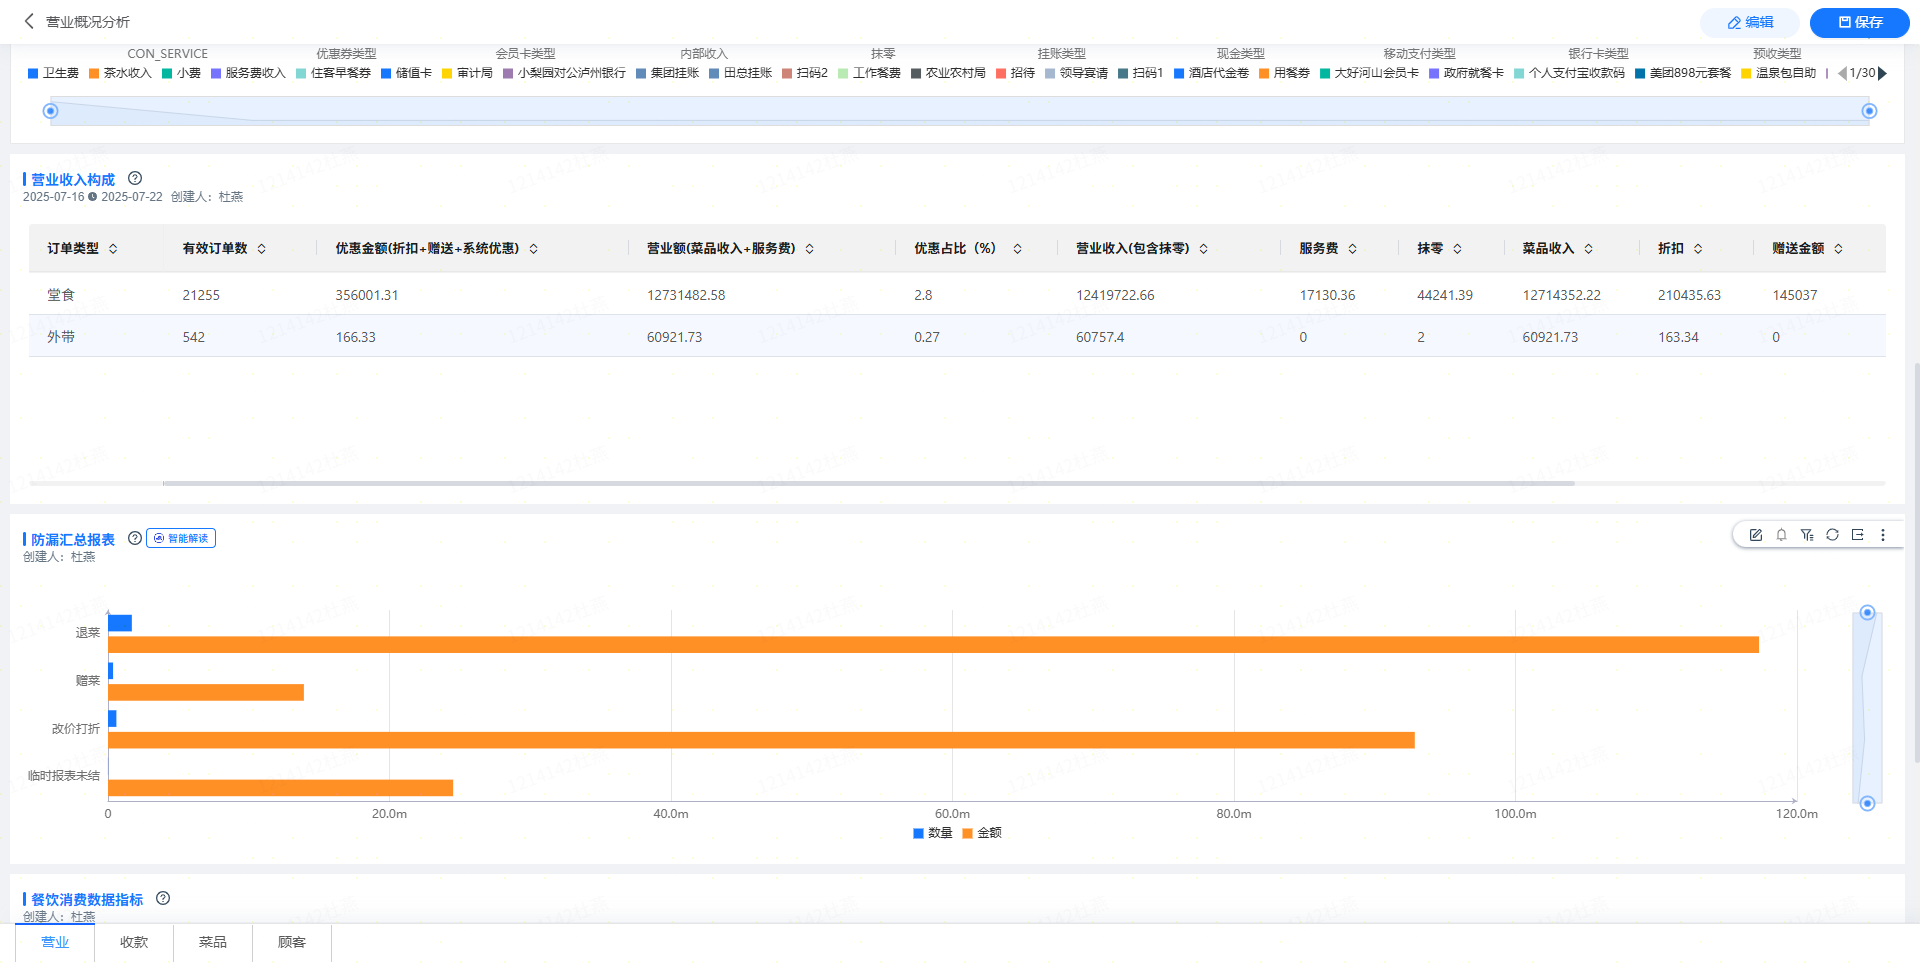
Task: Go to next legend page
Action: tap(1883, 73)
